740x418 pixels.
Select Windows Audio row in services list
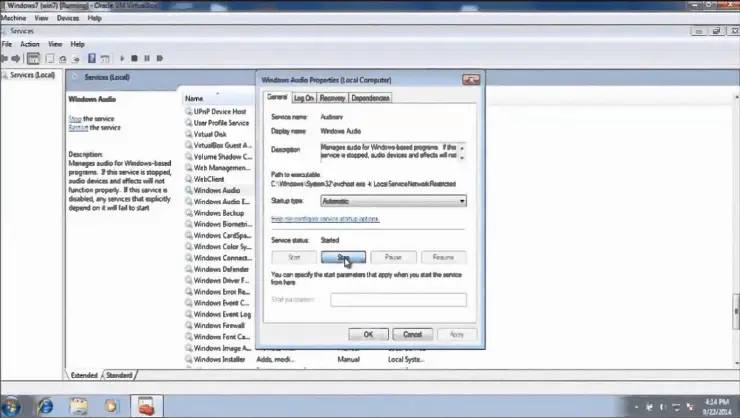219,190
